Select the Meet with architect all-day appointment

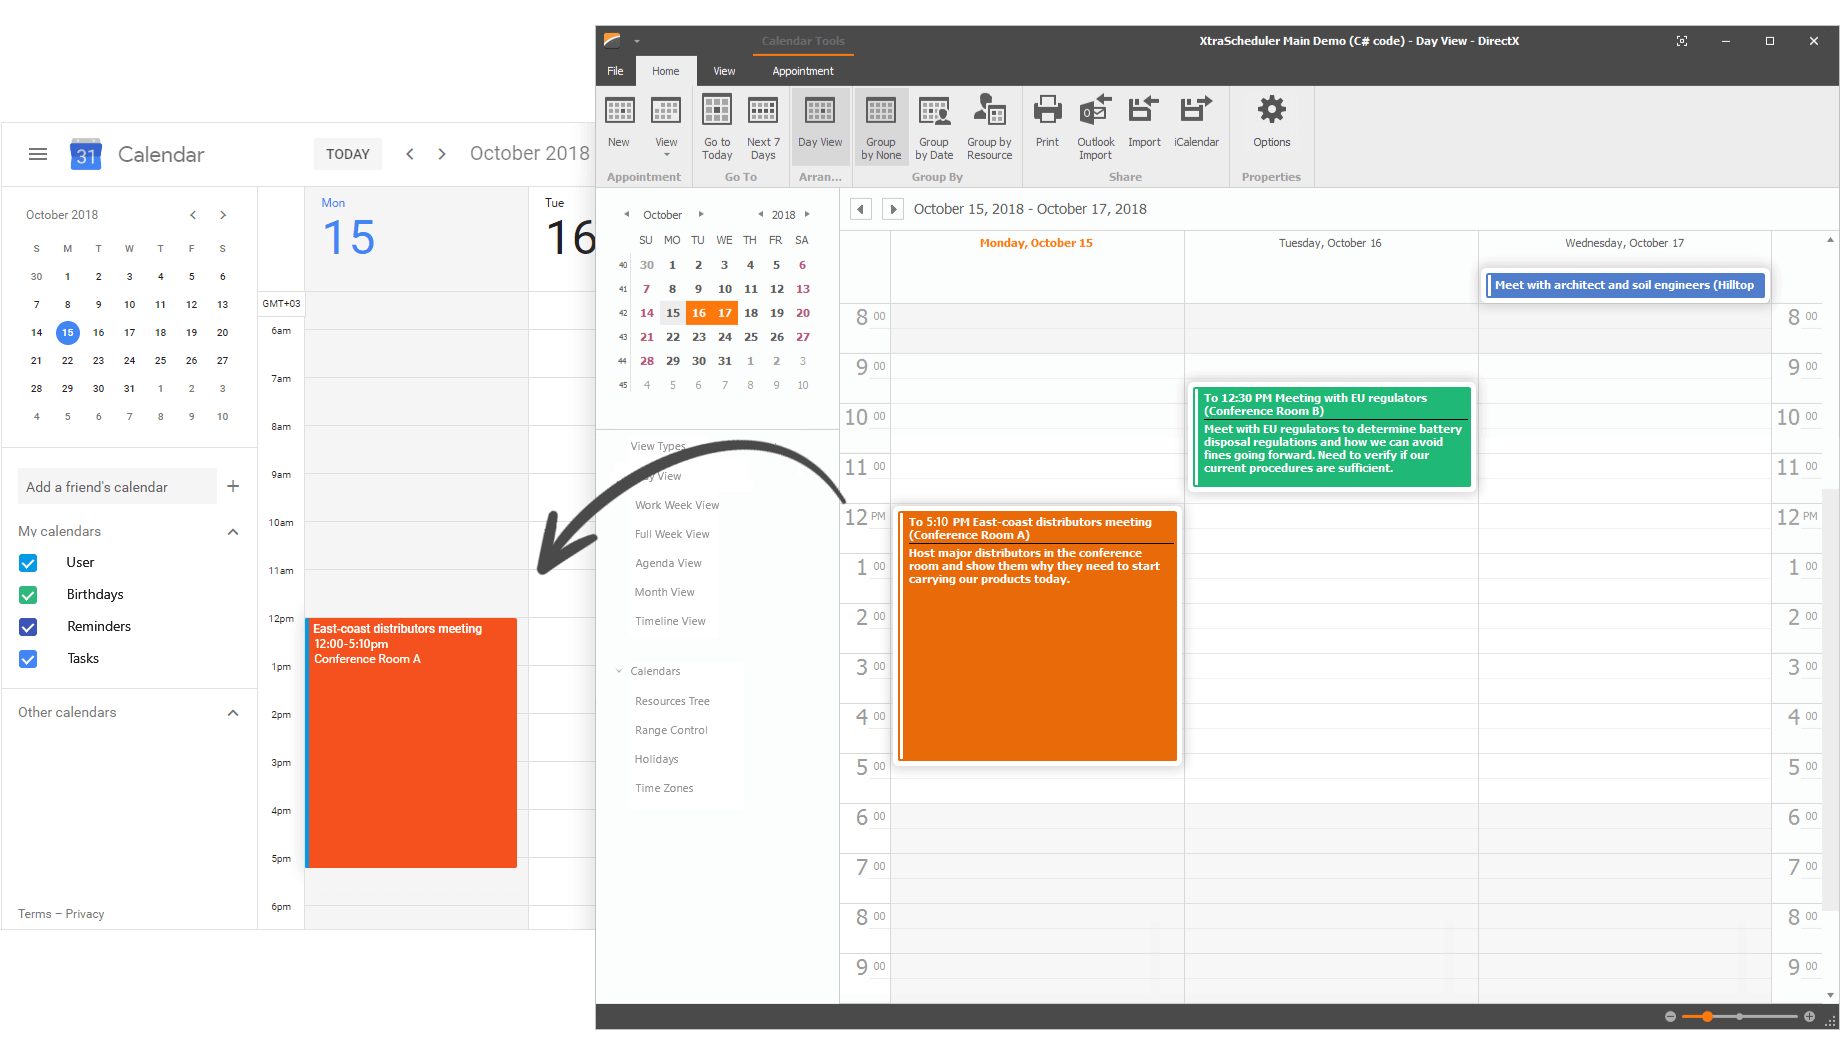point(1625,285)
